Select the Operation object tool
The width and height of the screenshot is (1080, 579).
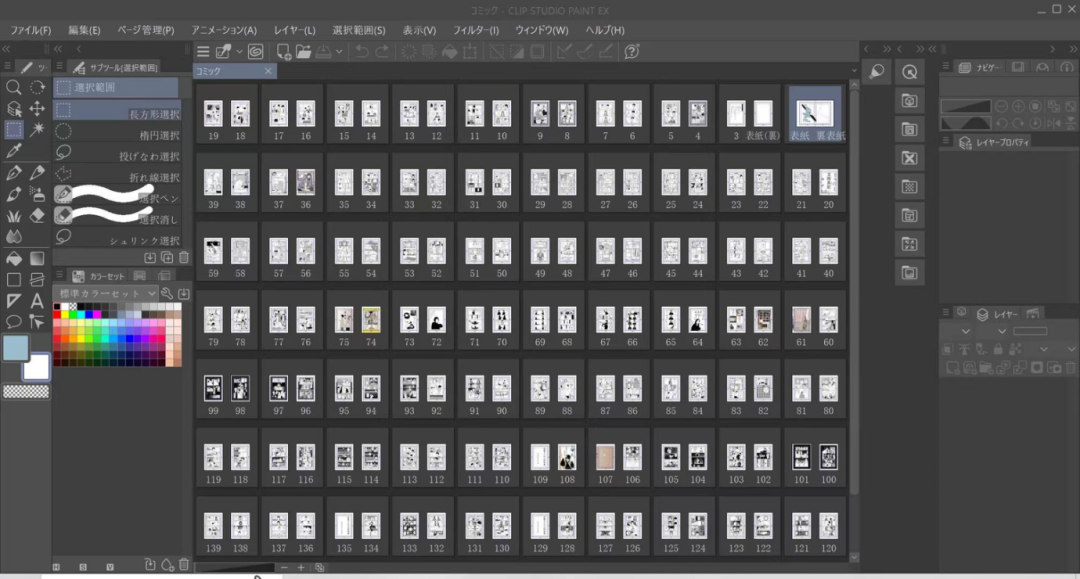pyautogui.click(x=13, y=109)
